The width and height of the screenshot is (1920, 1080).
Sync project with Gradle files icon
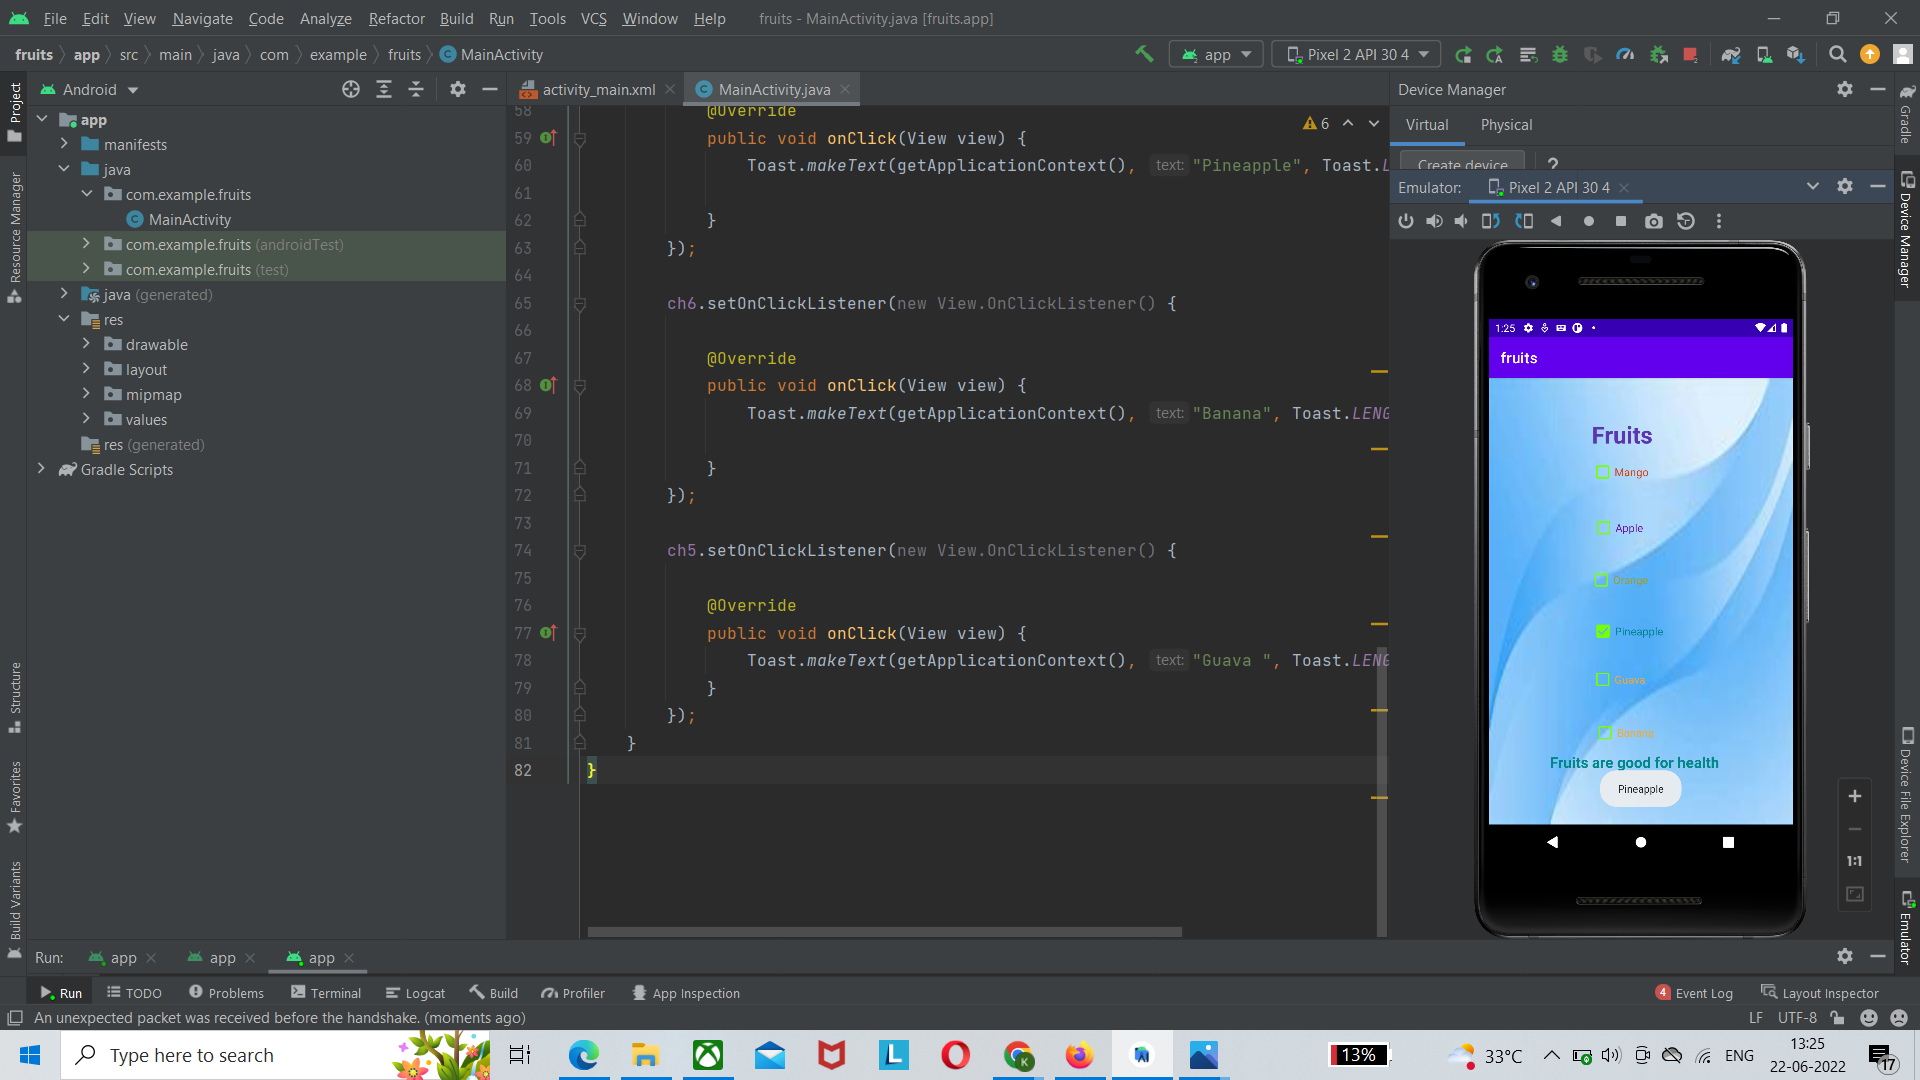[1731, 54]
